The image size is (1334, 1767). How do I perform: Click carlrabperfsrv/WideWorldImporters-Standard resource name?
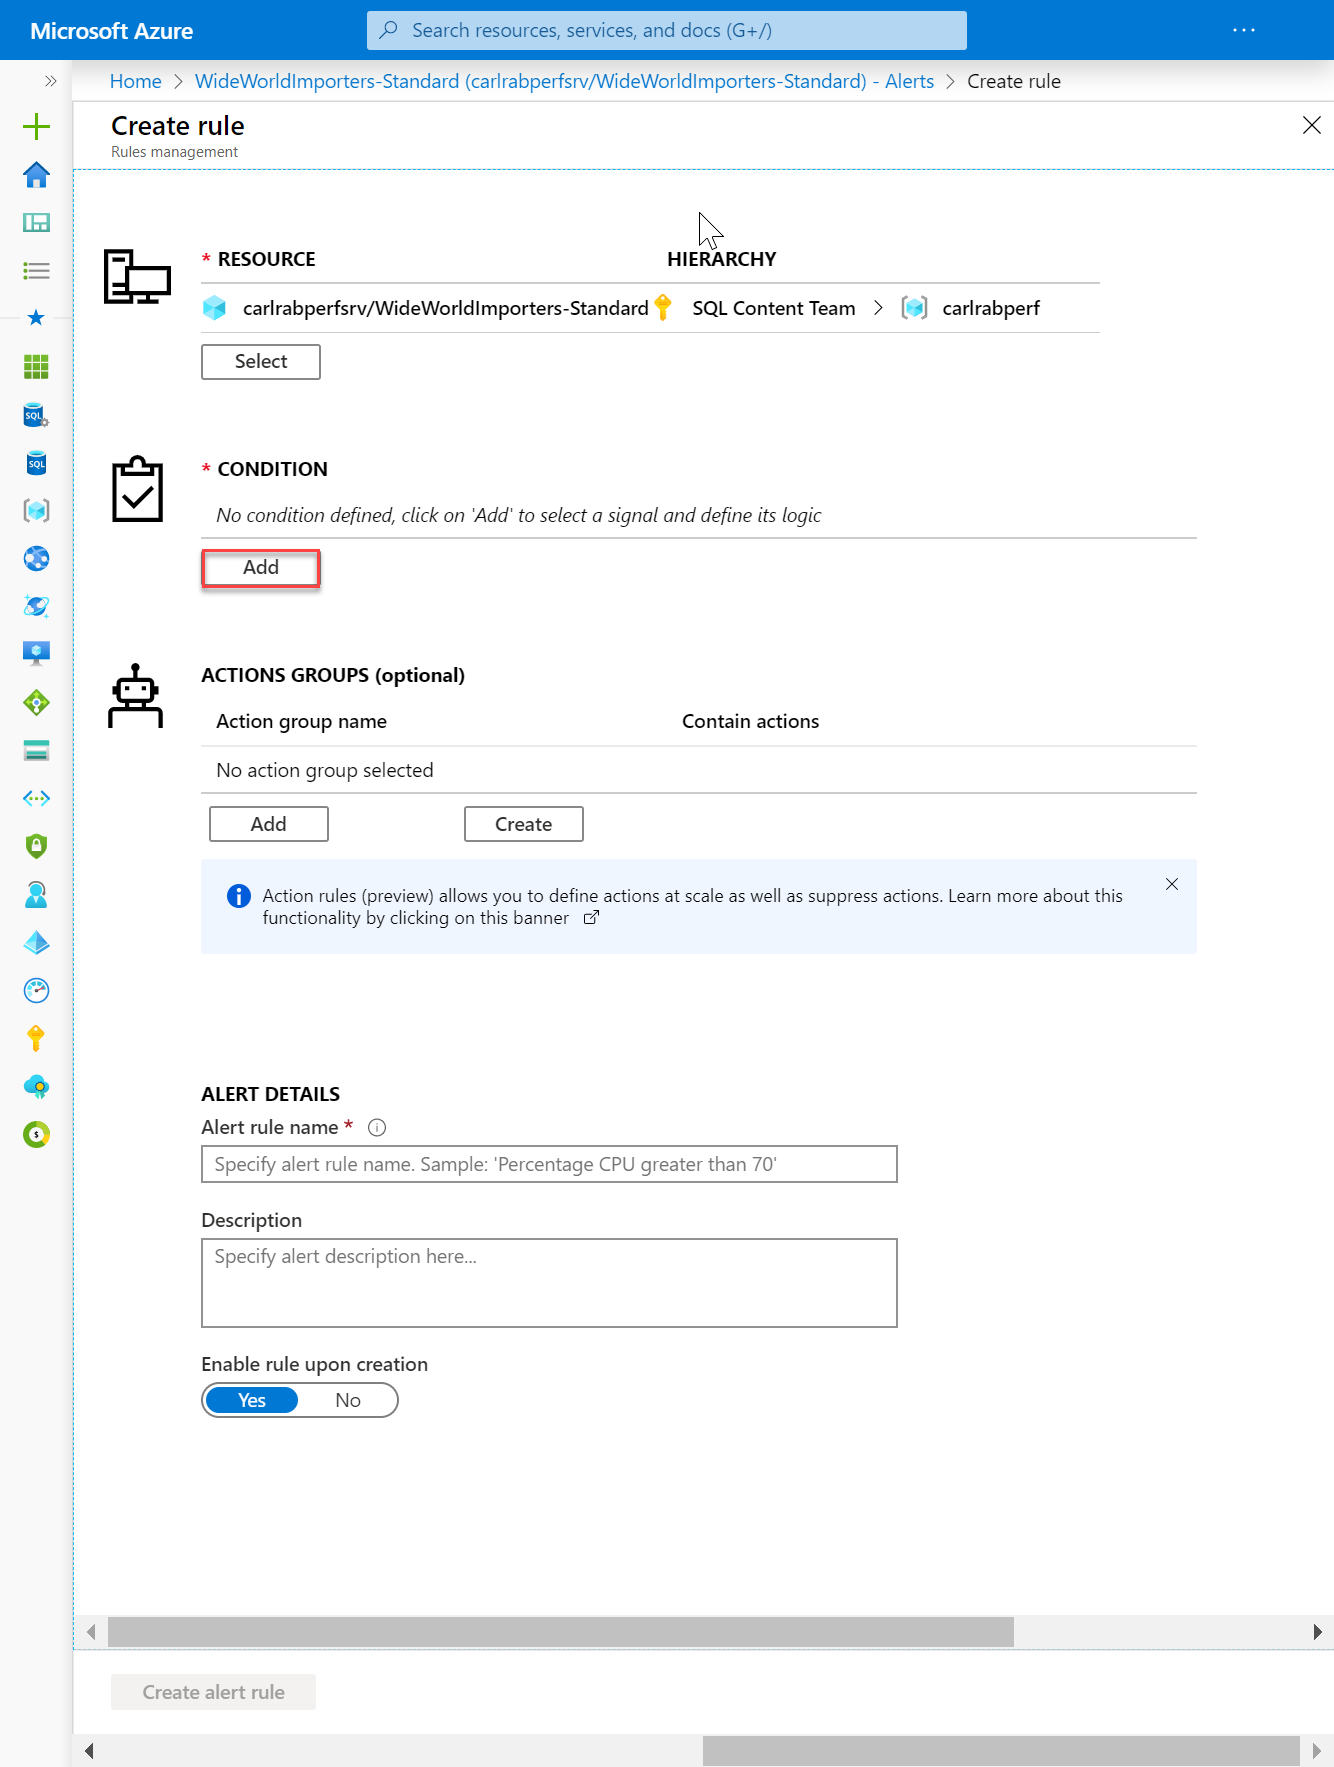coord(446,308)
